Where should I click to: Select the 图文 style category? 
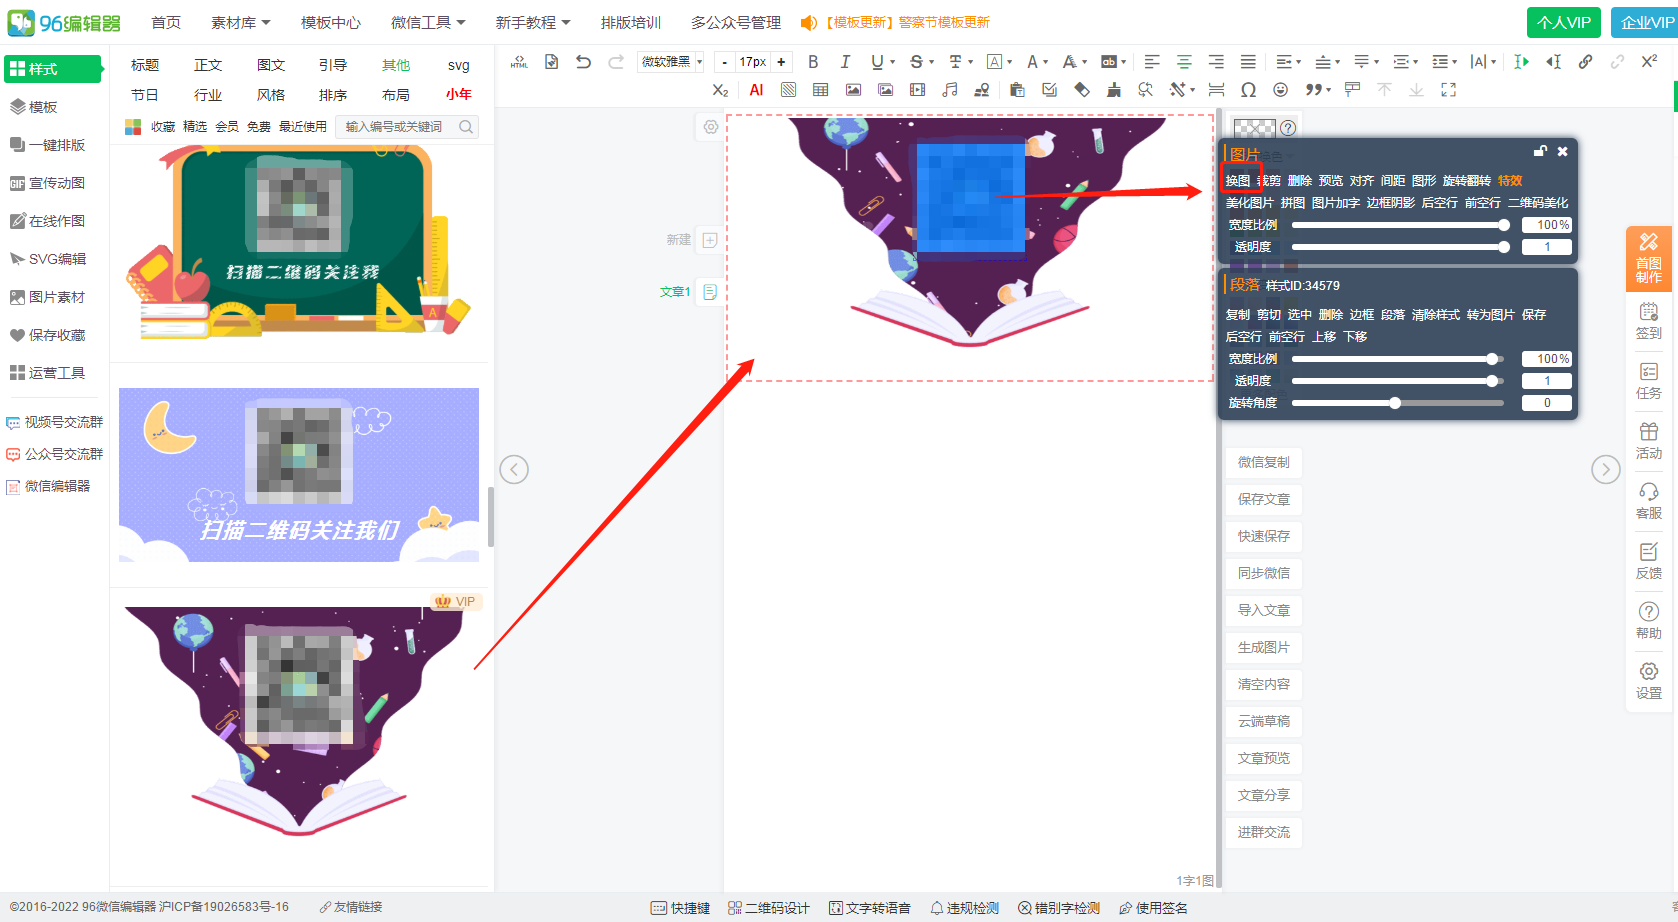pyautogui.click(x=271, y=65)
